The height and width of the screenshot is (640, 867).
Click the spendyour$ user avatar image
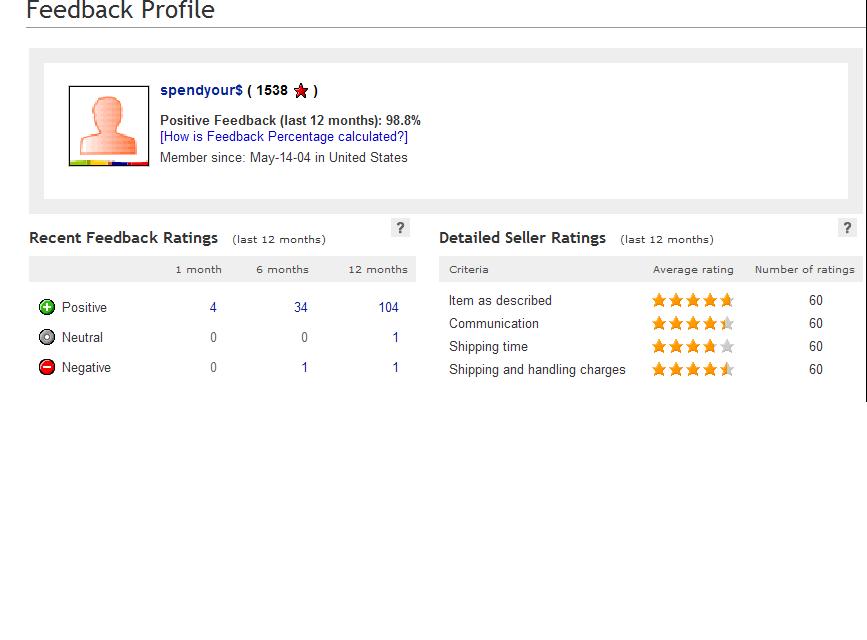click(109, 126)
